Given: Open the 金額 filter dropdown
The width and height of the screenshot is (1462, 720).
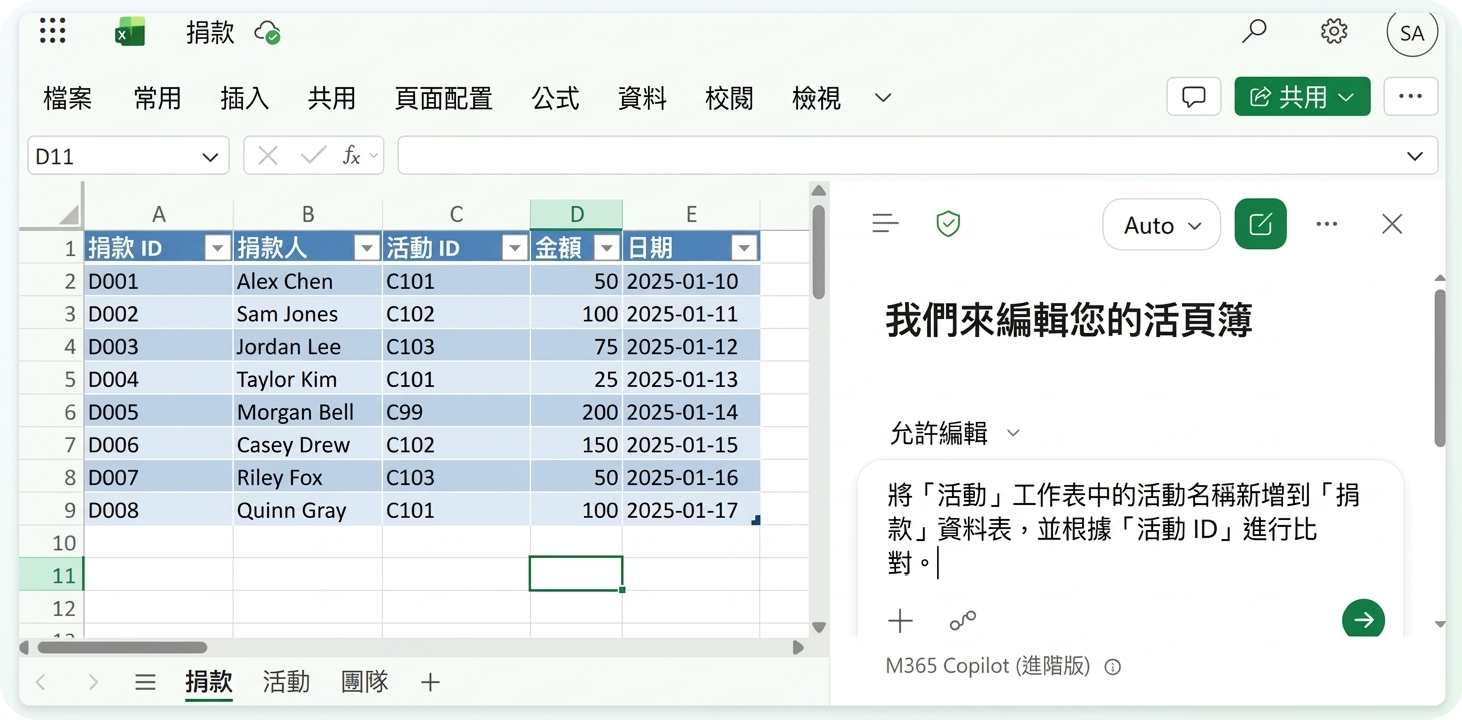Looking at the screenshot, I should 607,248.
